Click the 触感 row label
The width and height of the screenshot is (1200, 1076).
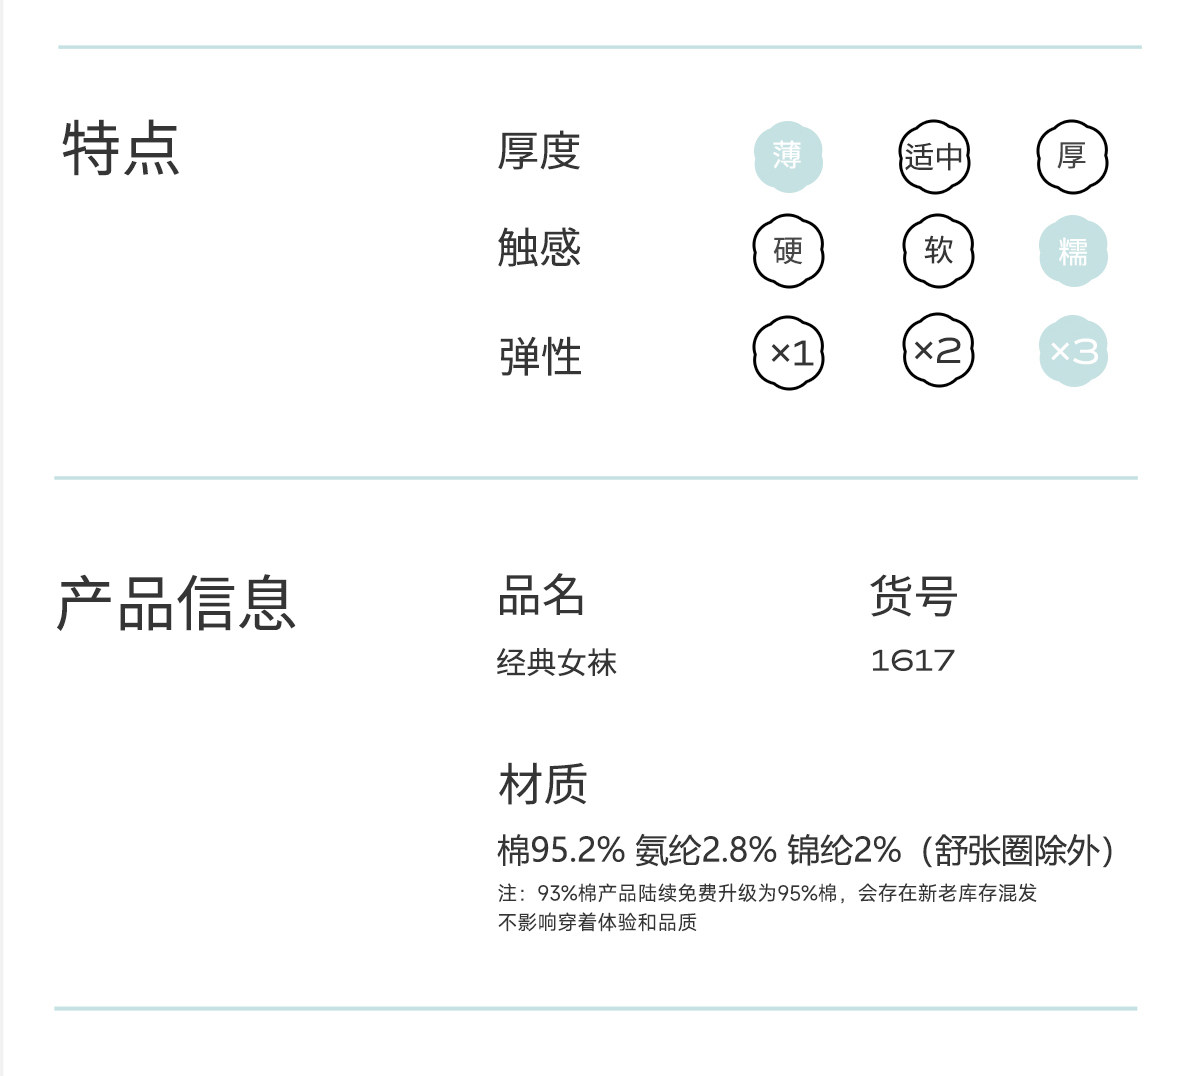click(539, 248)
